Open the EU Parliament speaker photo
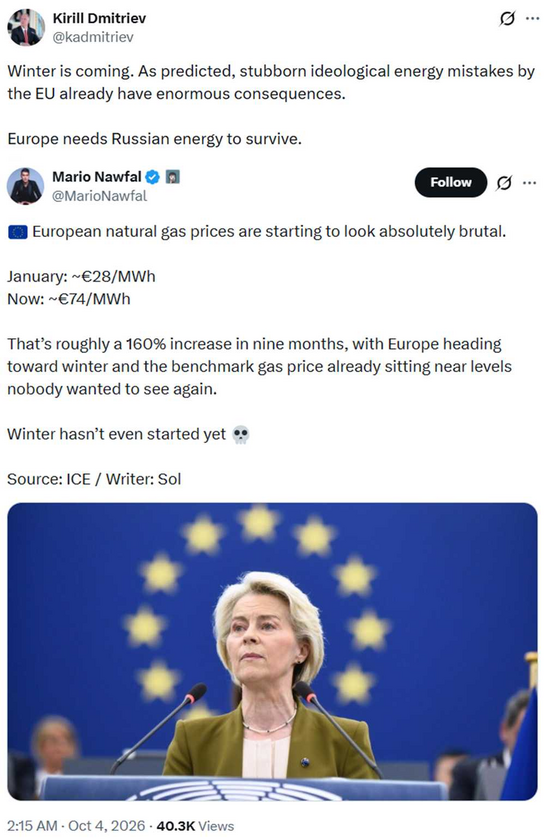 (x=272, y=651)
